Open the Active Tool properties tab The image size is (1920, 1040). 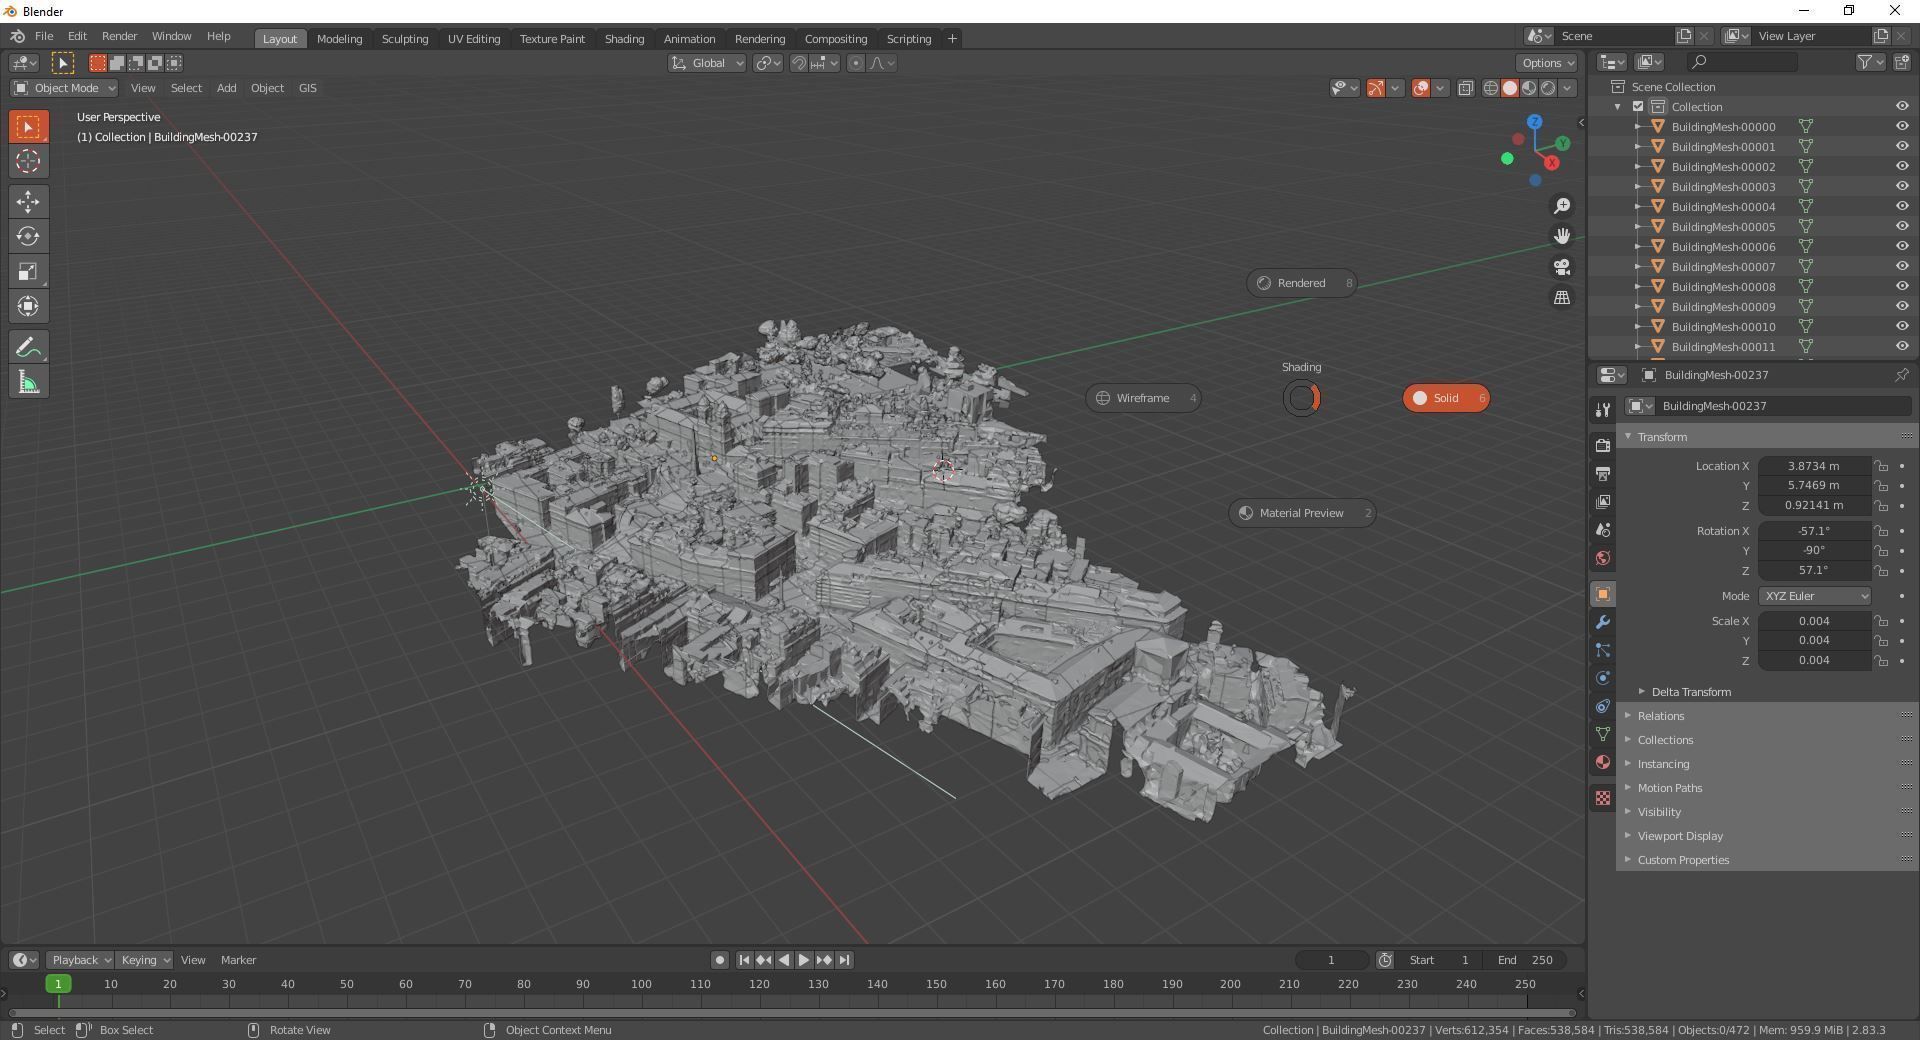pos(1603,410)
